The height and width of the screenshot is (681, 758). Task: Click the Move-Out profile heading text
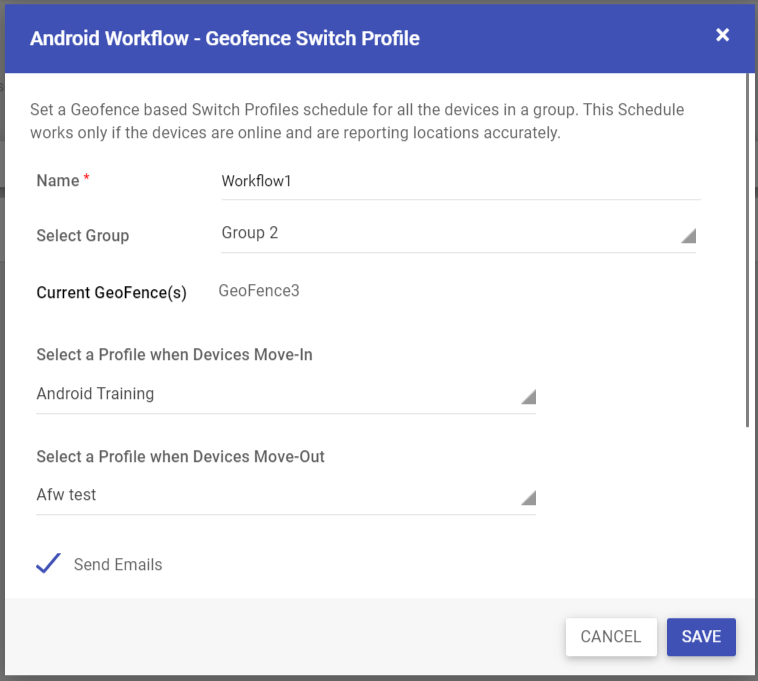point(180,456)
